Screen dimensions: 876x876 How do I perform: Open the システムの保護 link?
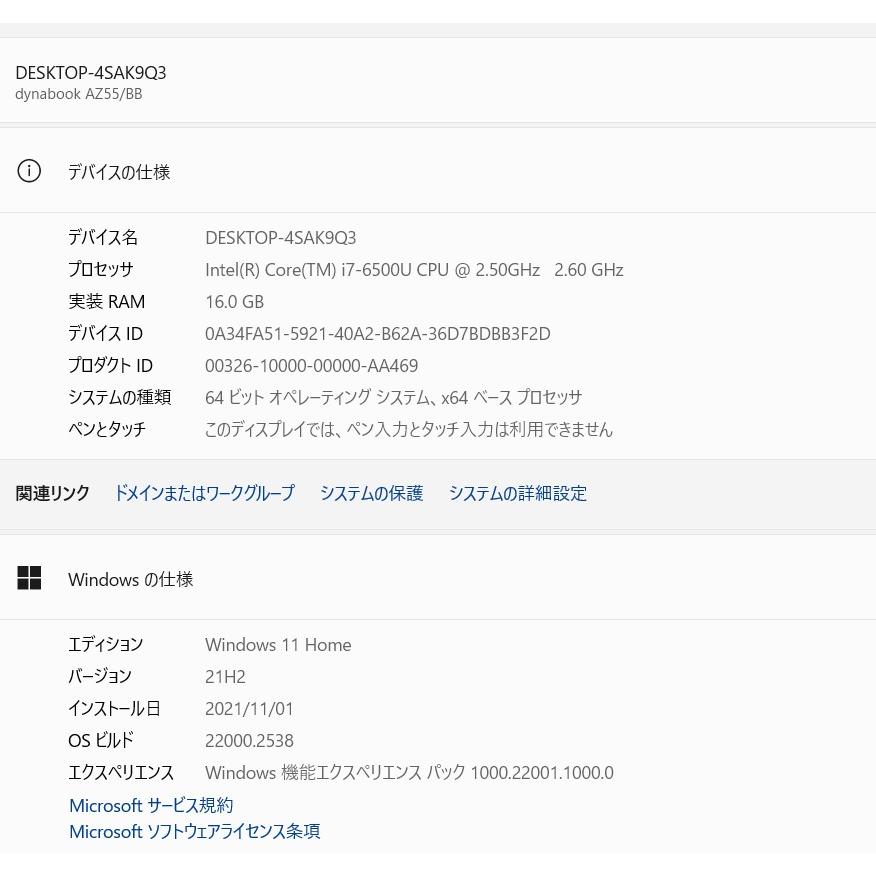coord(371,493)
